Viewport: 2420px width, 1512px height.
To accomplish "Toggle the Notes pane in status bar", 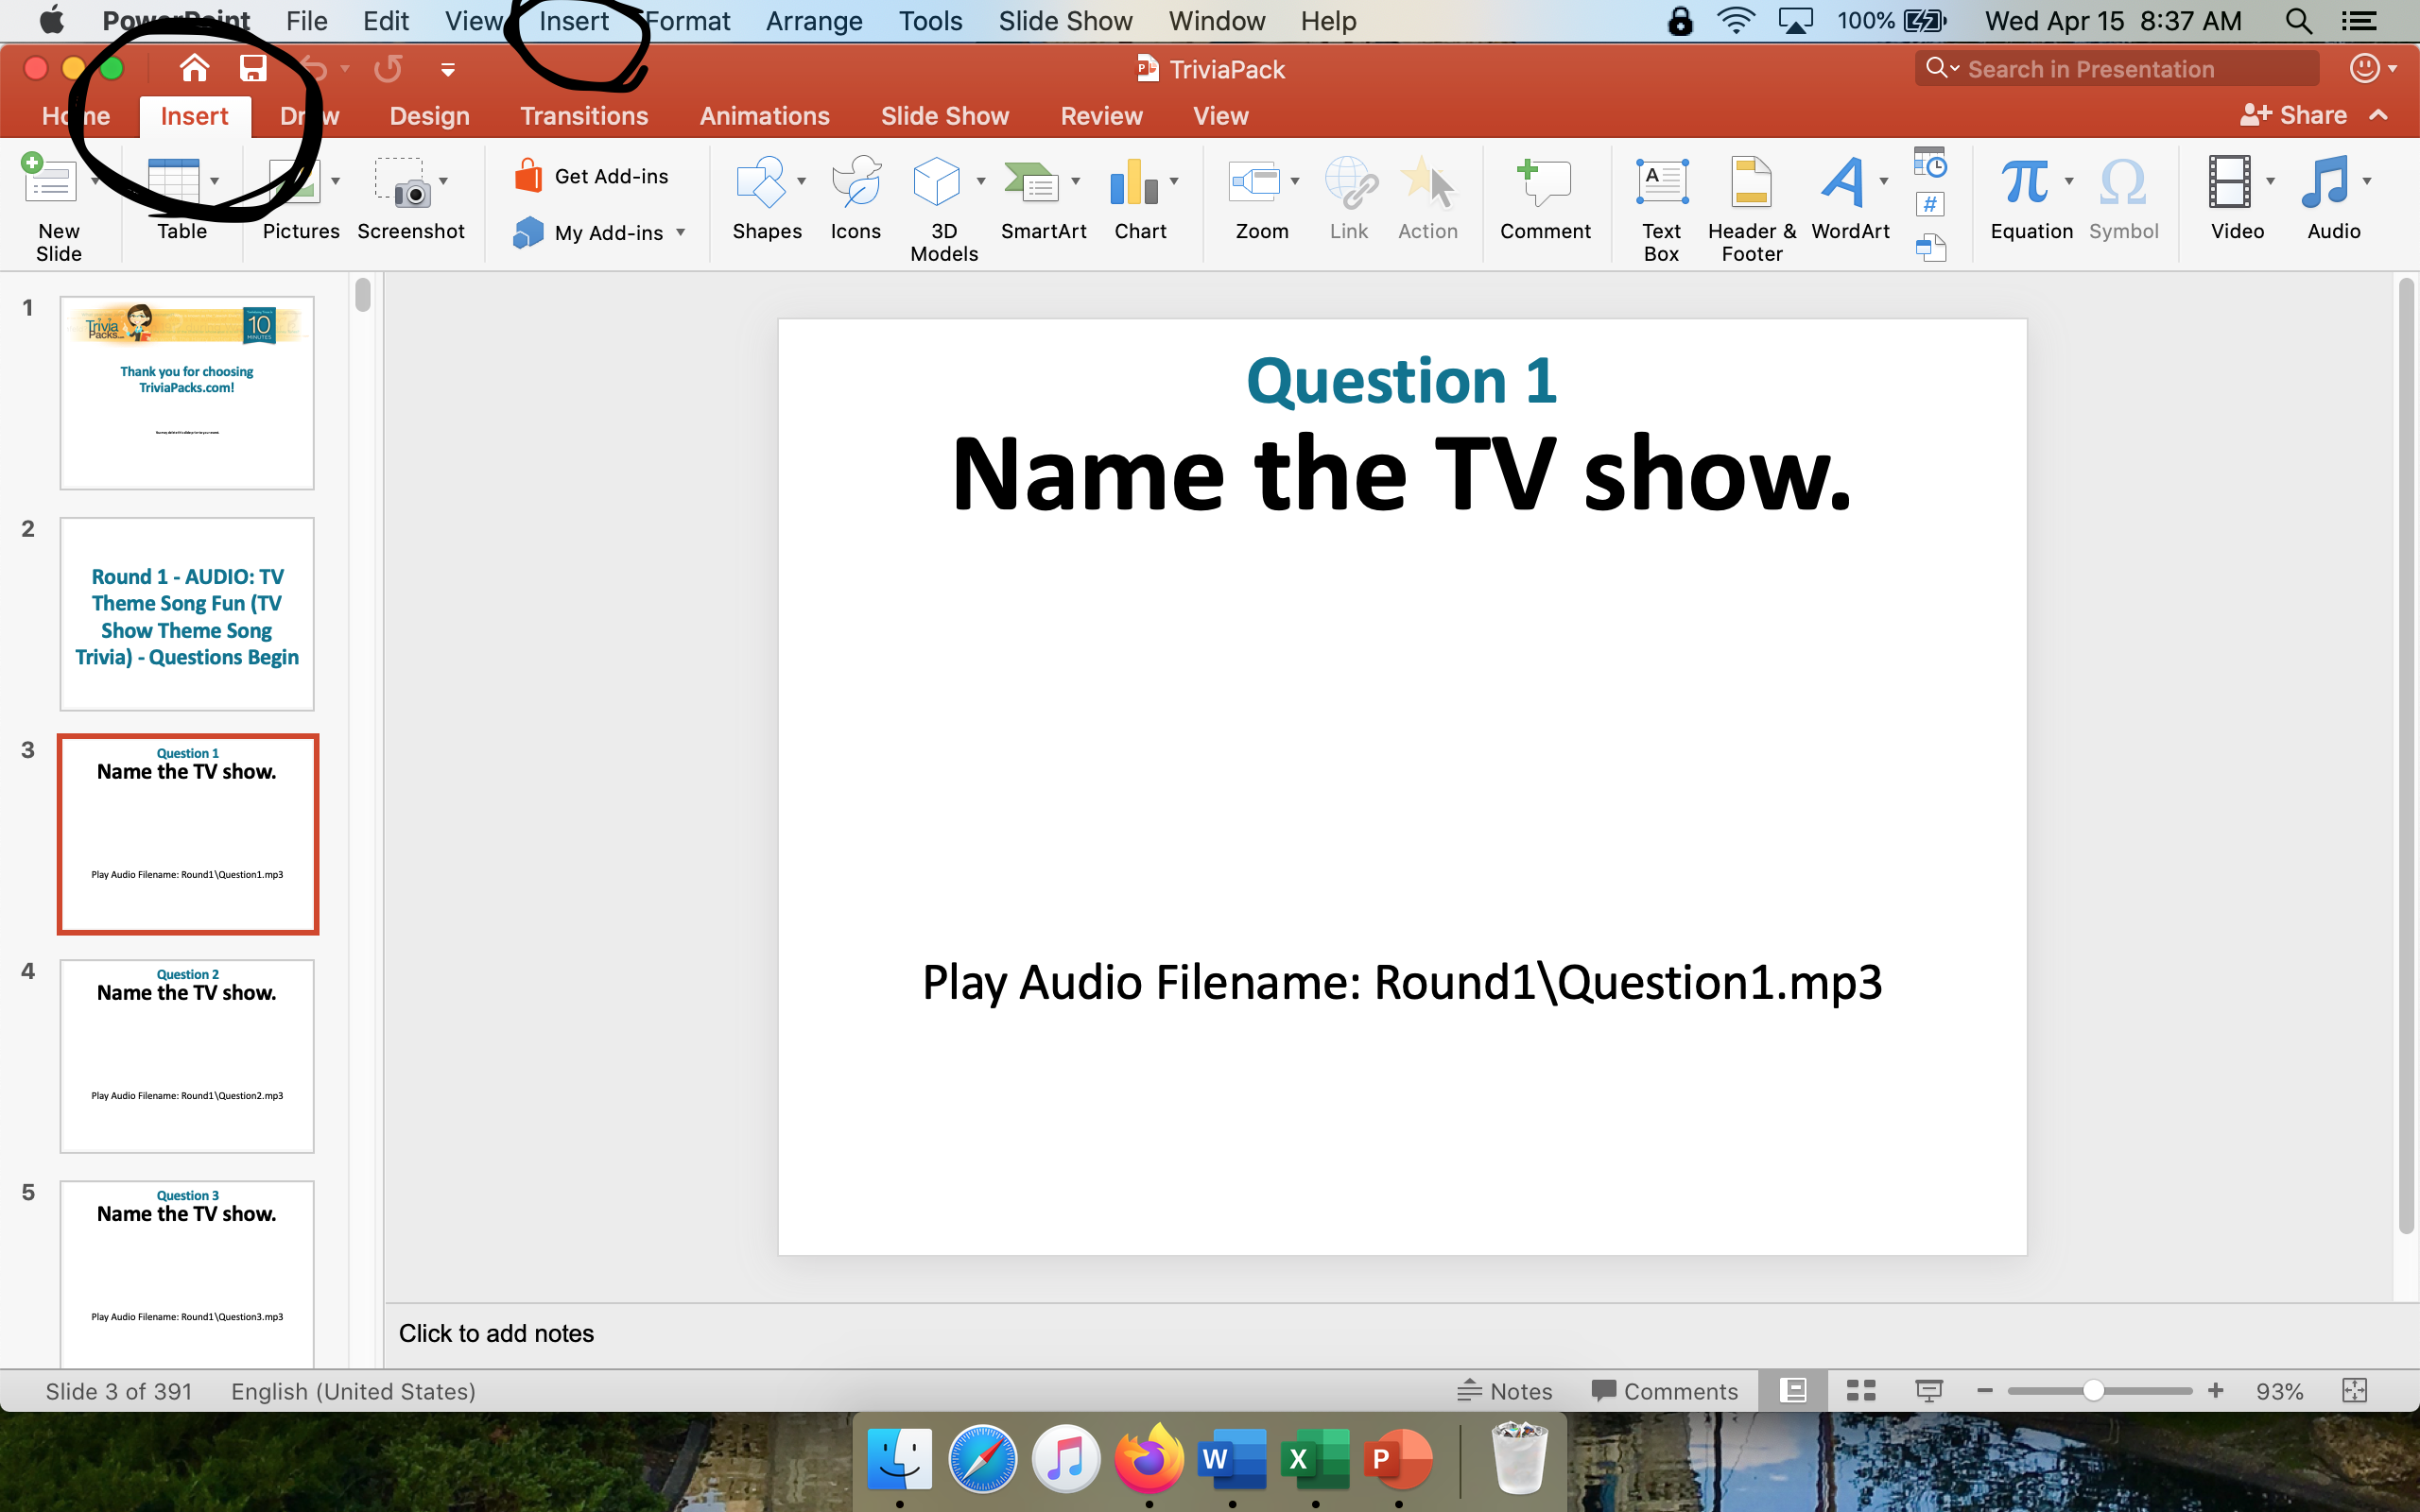I will click(x=1504, y=1391).
